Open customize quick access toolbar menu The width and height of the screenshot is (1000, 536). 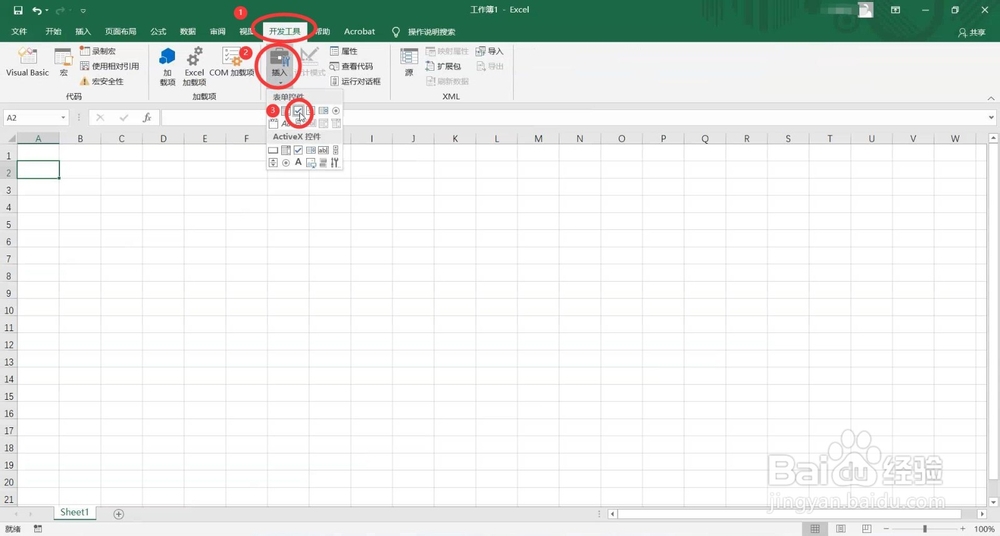point(84,11)
